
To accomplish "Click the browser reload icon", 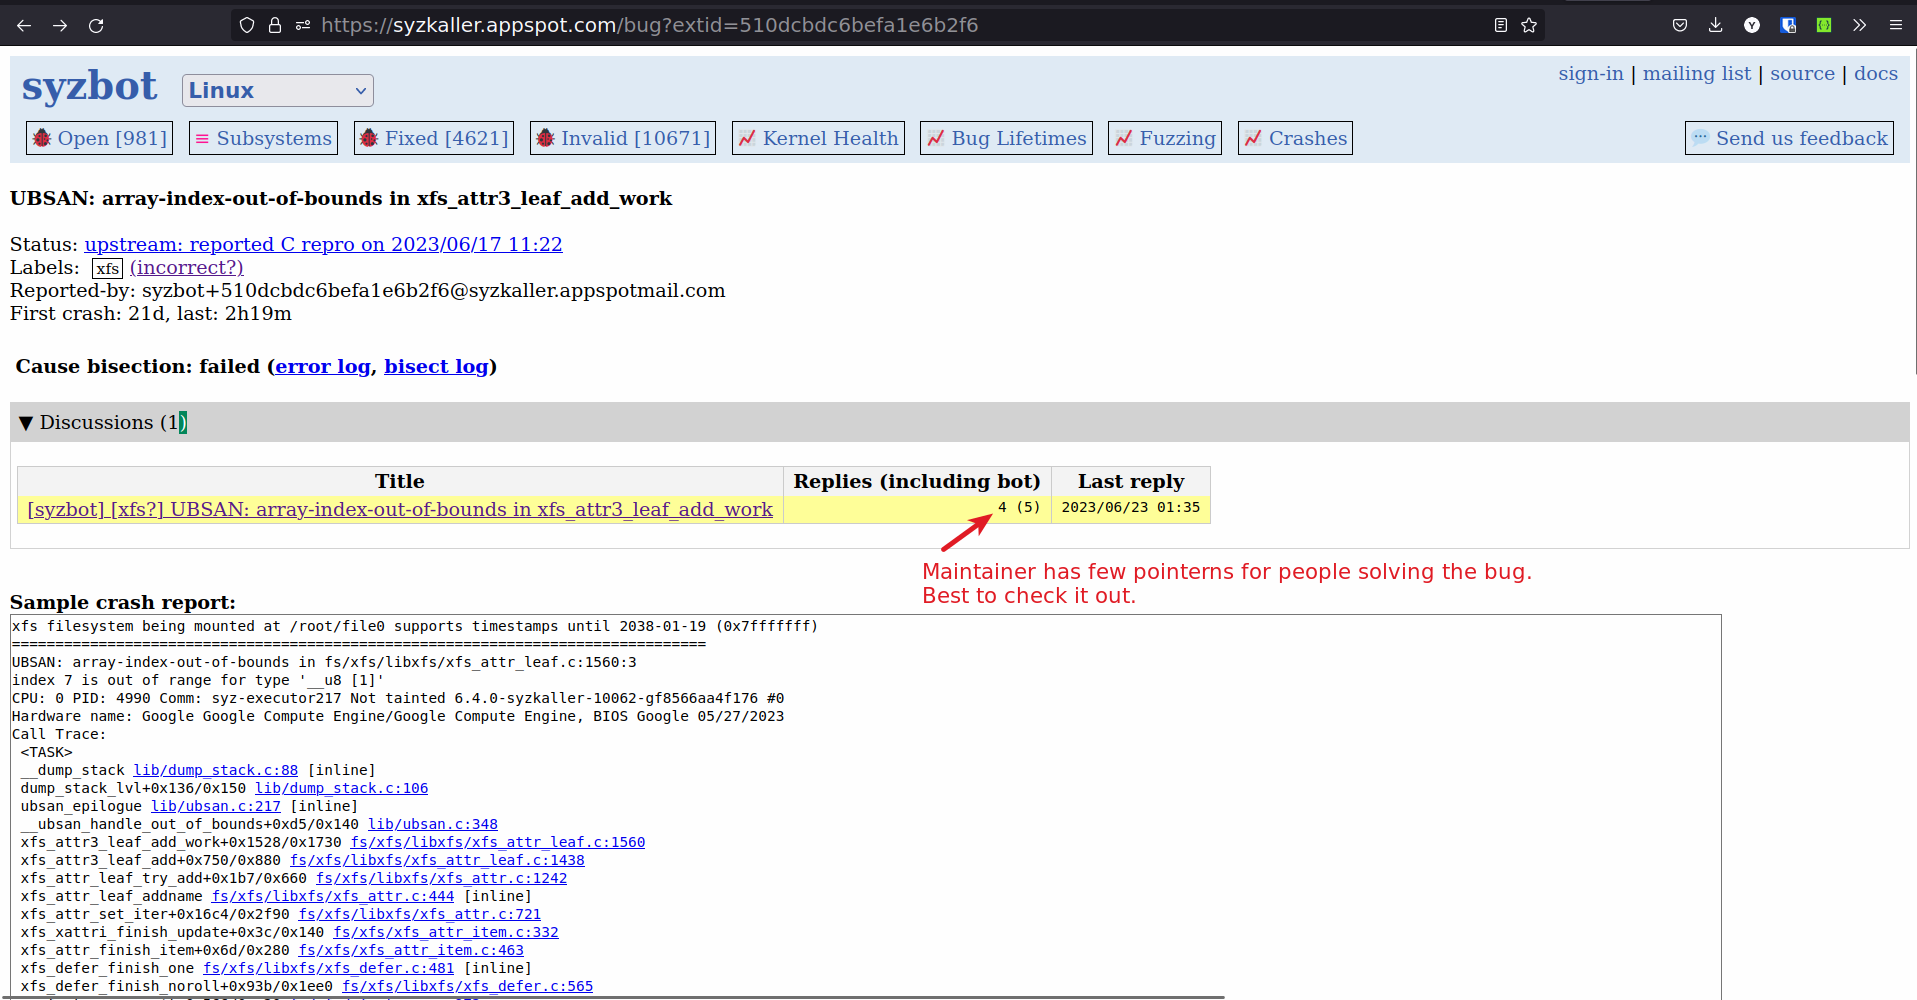I will tap(96, 25).
